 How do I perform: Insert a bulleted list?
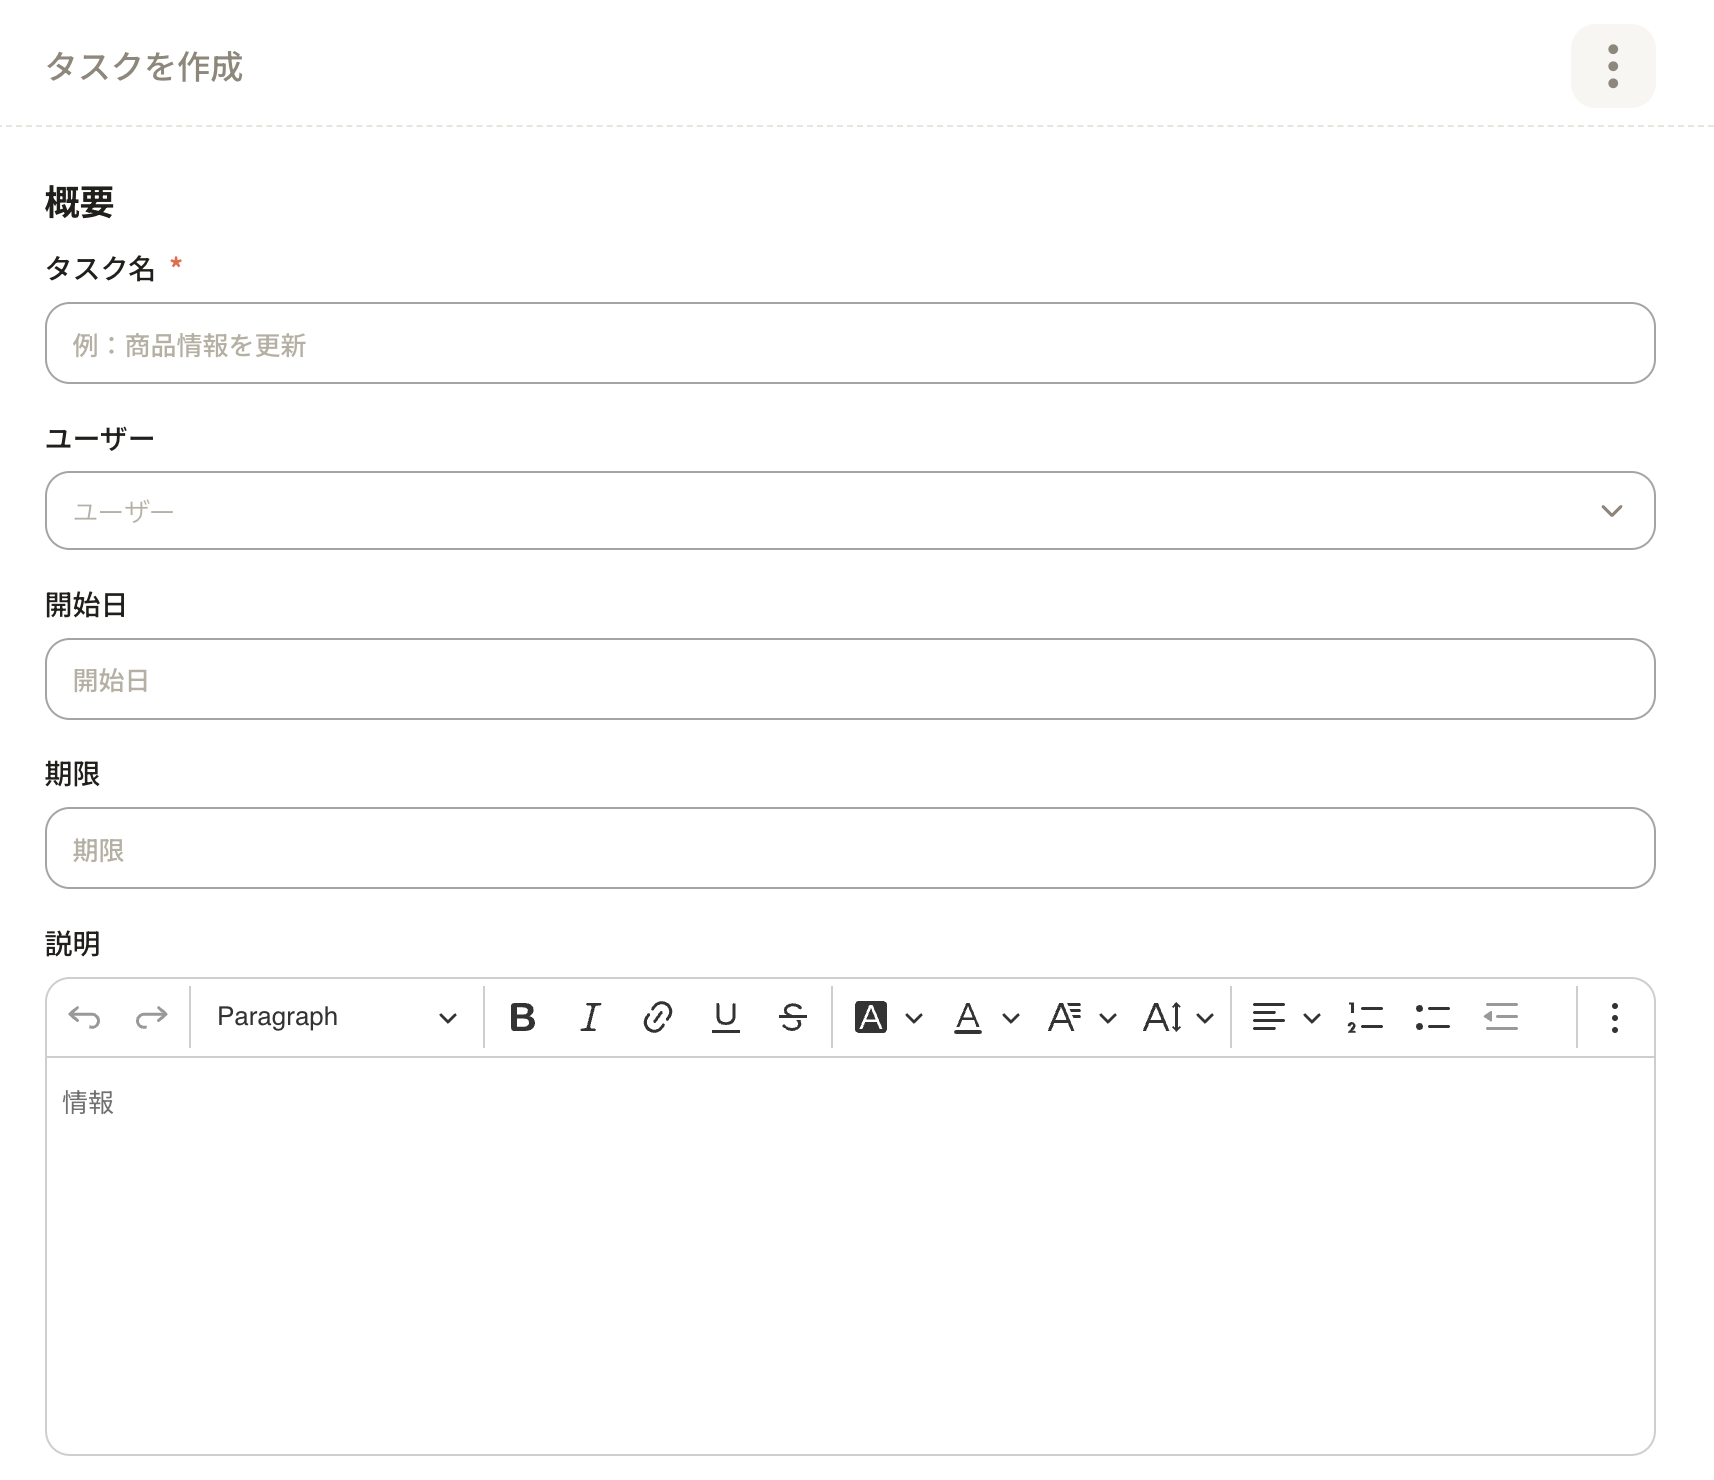(x=1432, y=1018)
